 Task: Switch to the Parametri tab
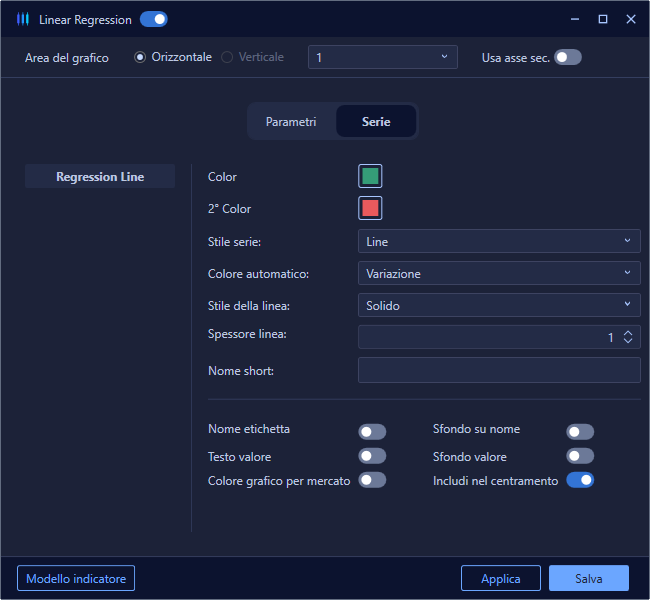click(291, 121)
